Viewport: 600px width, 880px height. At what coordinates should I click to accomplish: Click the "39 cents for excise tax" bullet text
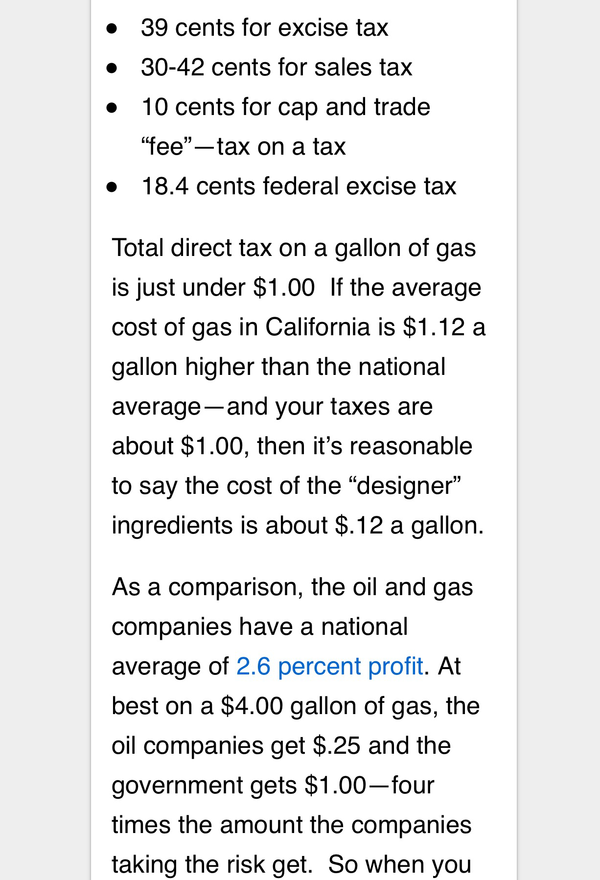264,27
